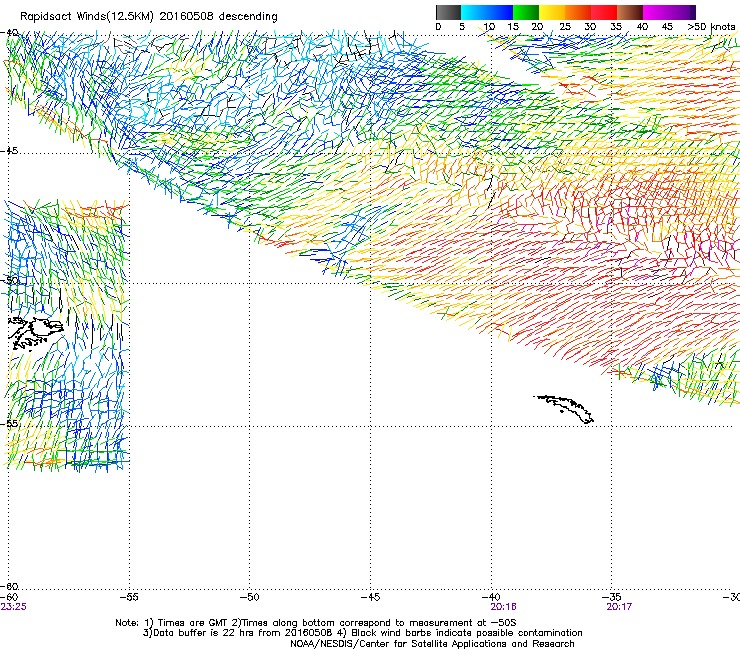Click the Falkland Islands coastline outline
The height and width of the screenshot is (650, 740).
[x=35, y=334]
